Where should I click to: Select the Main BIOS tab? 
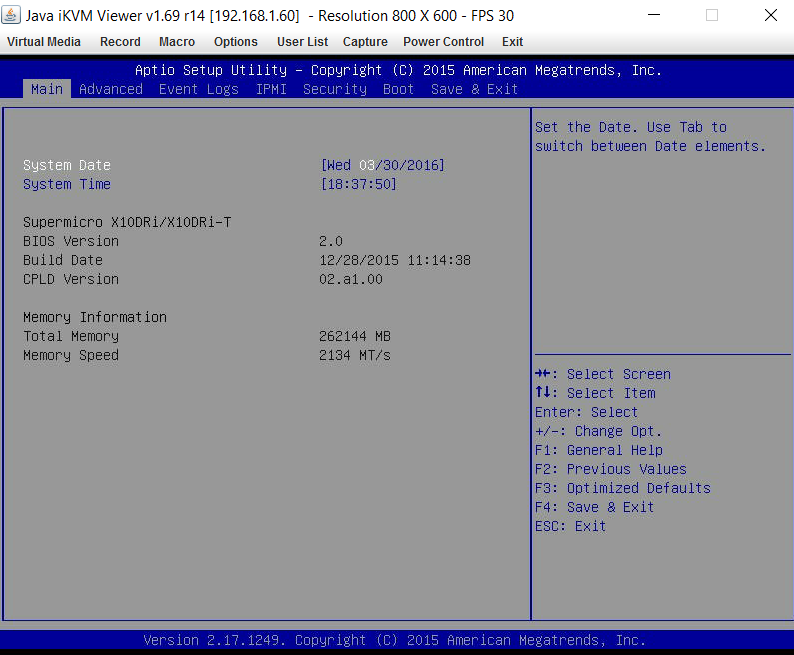pos(47,89)
